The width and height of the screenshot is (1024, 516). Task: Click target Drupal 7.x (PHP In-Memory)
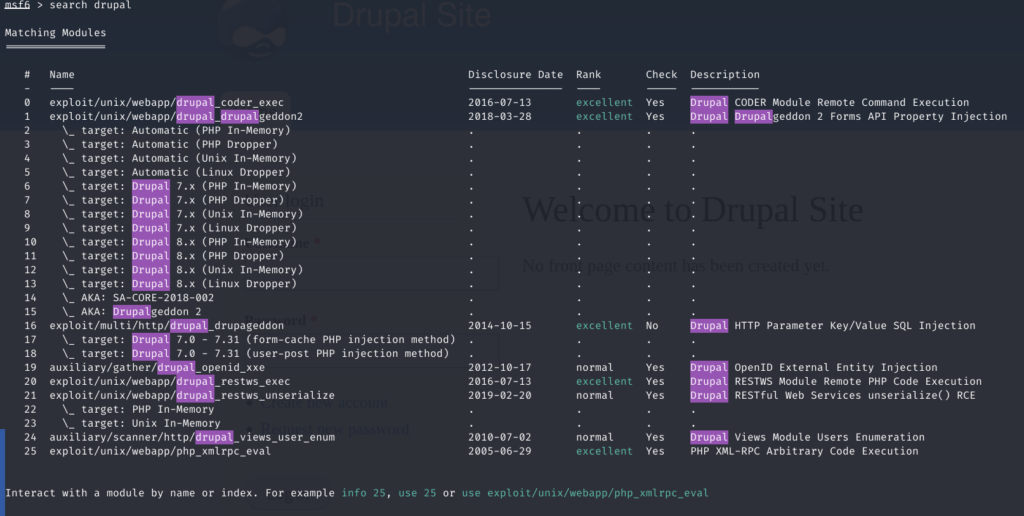(180, 186)
